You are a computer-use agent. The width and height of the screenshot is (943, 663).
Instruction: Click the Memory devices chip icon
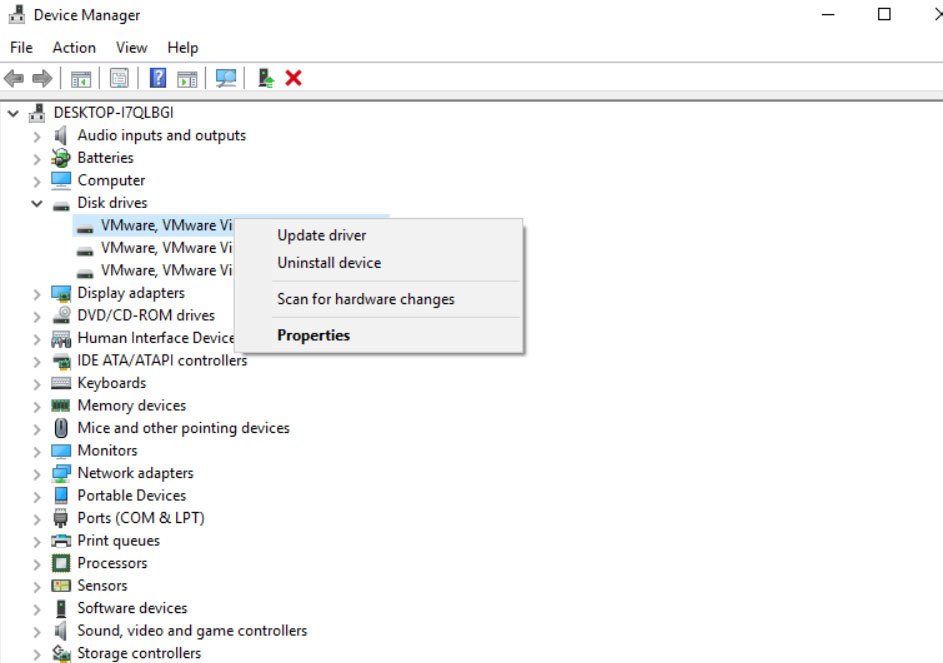61,406
